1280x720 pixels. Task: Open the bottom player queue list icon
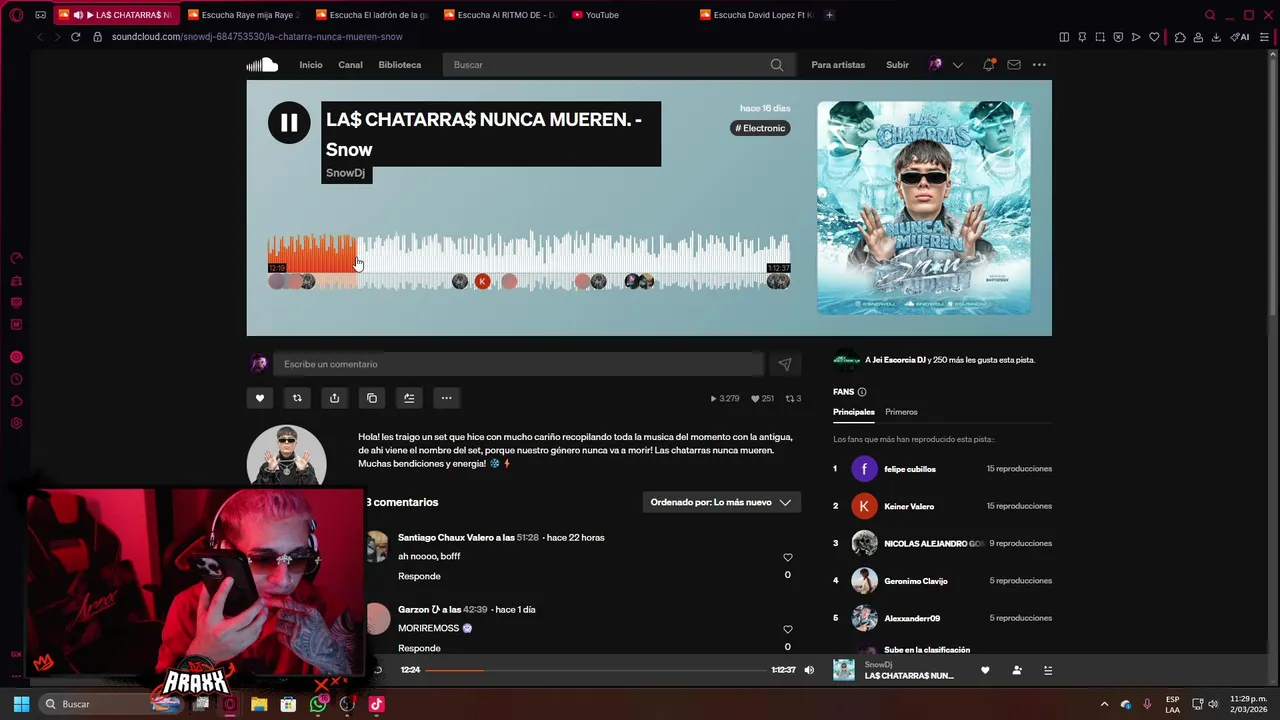[x=1048, y=670]
